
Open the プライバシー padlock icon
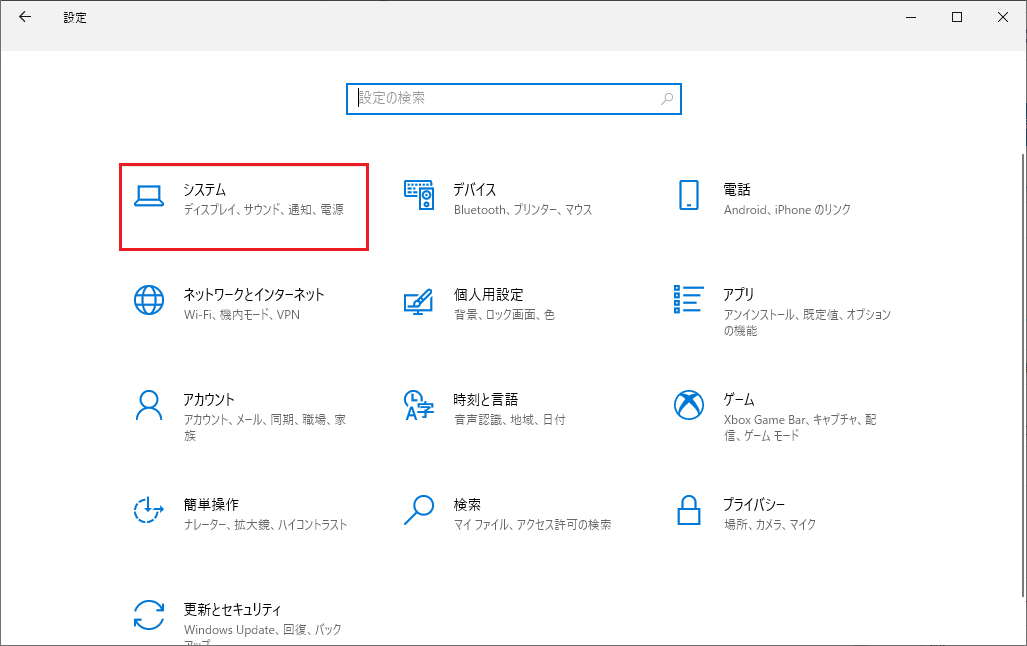click(688, 510)
